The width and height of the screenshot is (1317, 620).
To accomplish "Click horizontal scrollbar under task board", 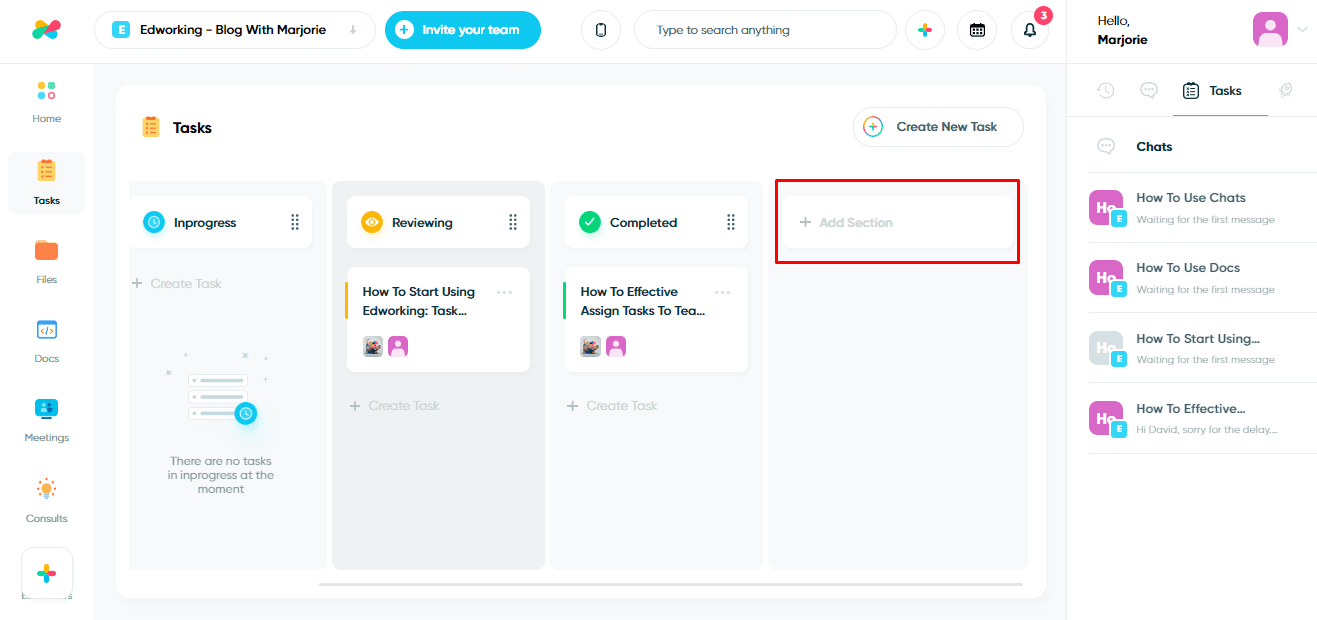I will [671, 584].
